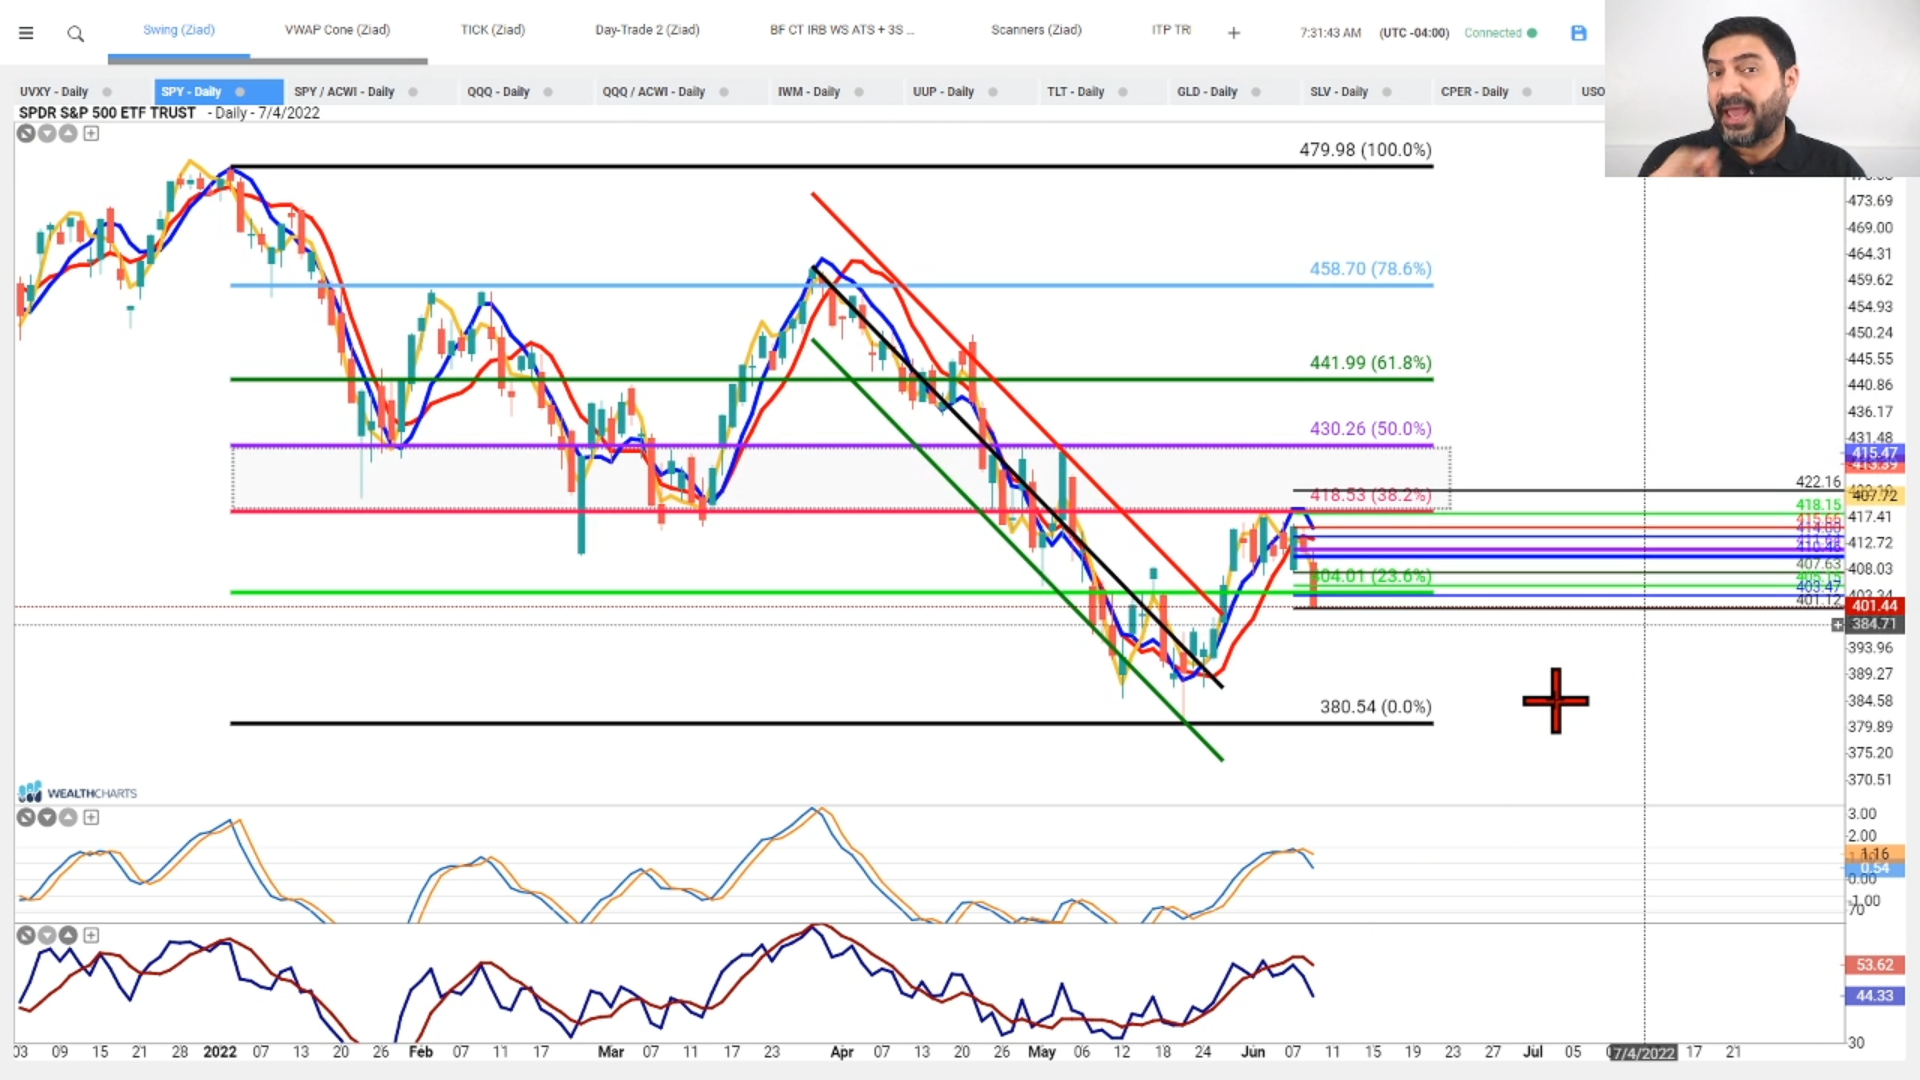Select the CPER - Daily chart tab

1474,92
